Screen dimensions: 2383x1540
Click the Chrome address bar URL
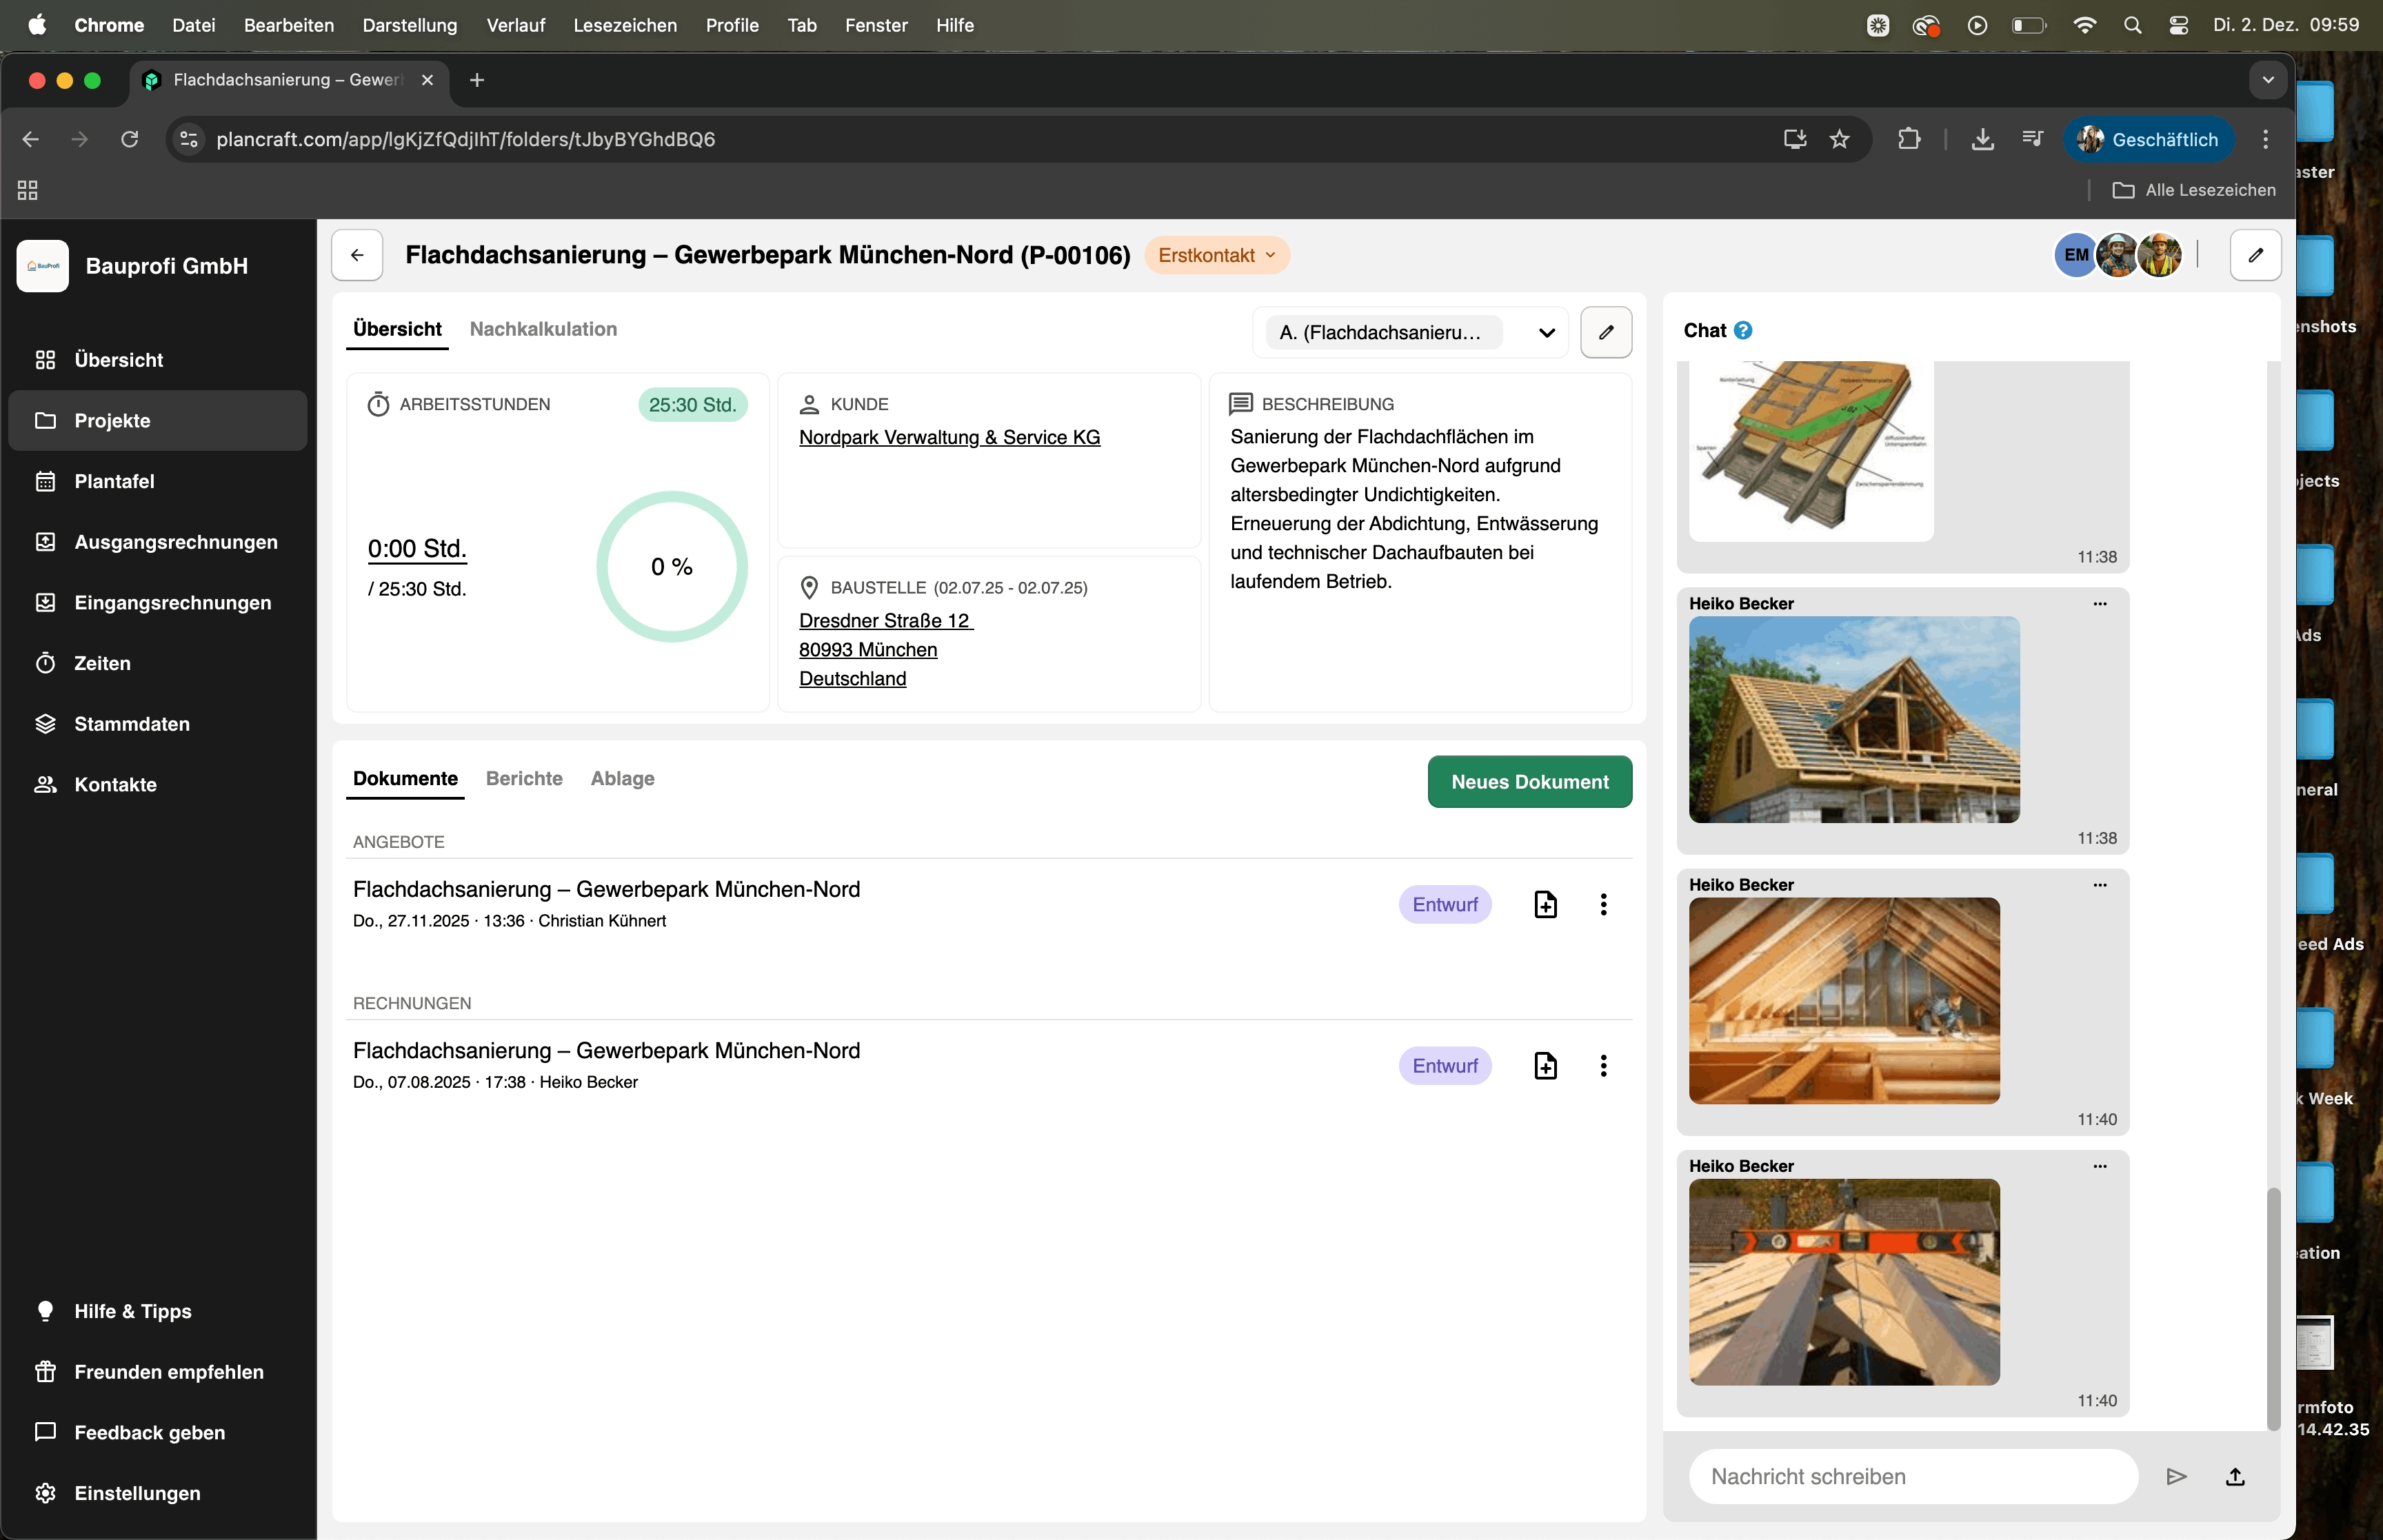point(466,139)
